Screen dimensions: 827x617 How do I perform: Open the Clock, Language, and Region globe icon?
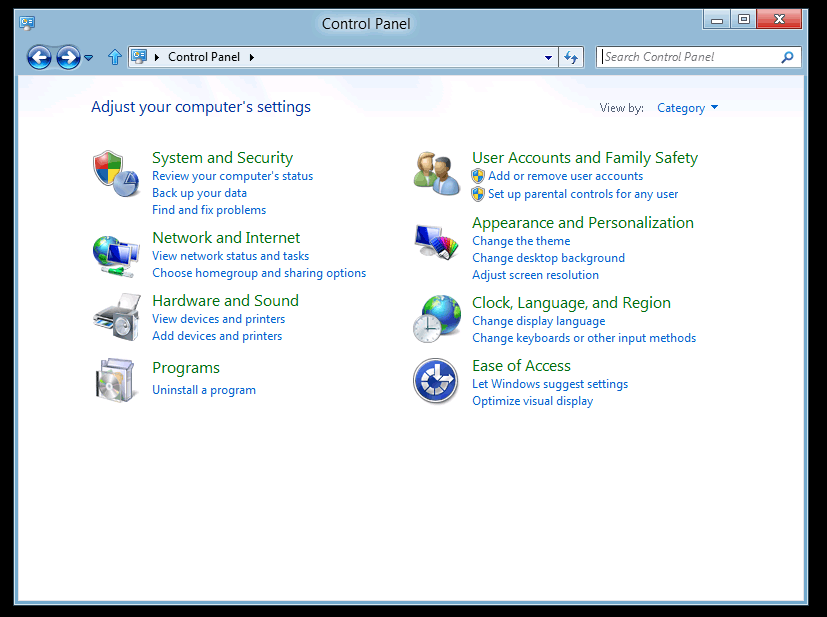coord(437,319)
